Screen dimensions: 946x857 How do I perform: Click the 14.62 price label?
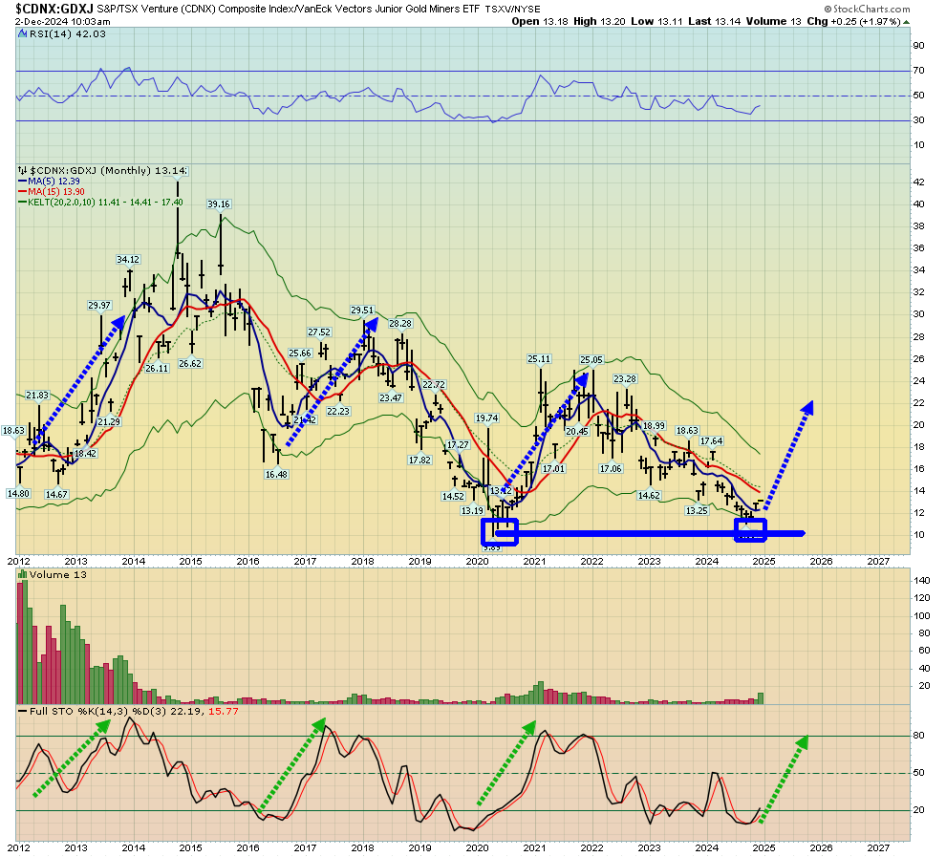click(x=649, y=495)
